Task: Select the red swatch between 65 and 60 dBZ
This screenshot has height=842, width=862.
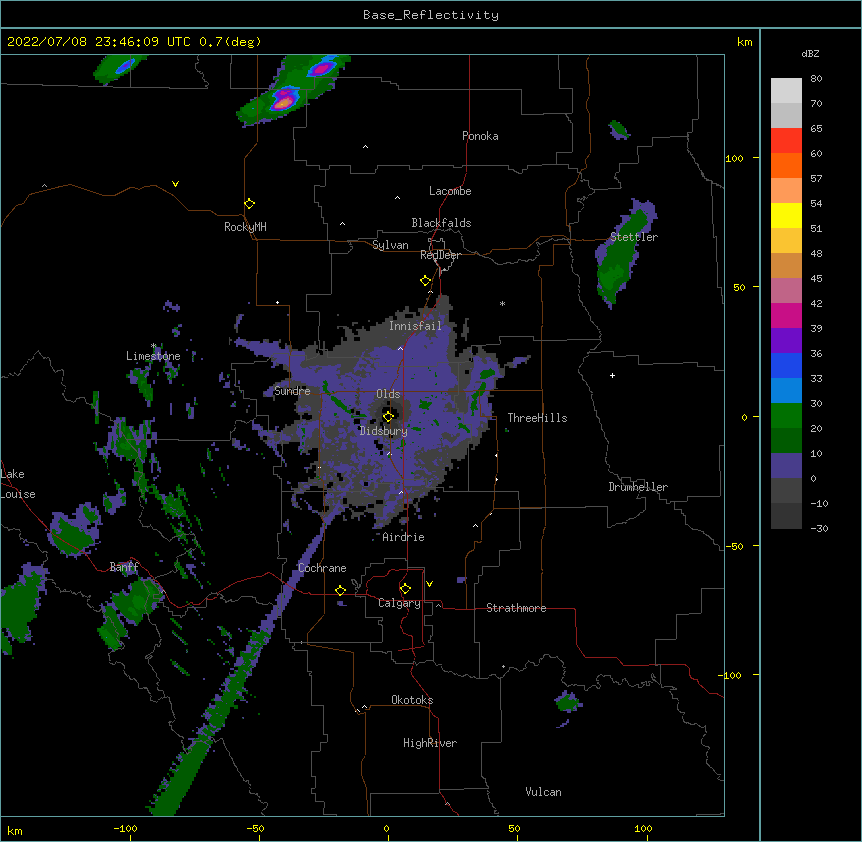Action: pos(786,141)
